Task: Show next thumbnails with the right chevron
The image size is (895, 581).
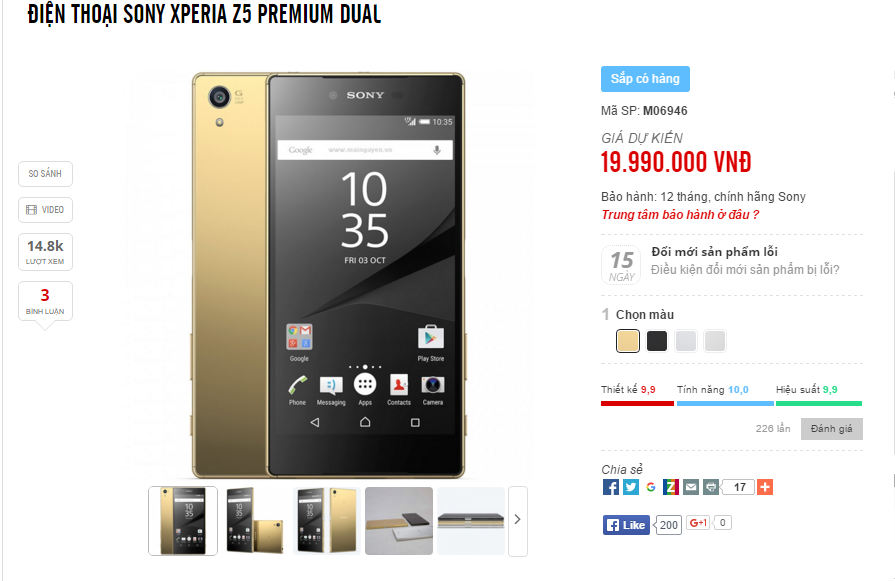Action: 518,520
